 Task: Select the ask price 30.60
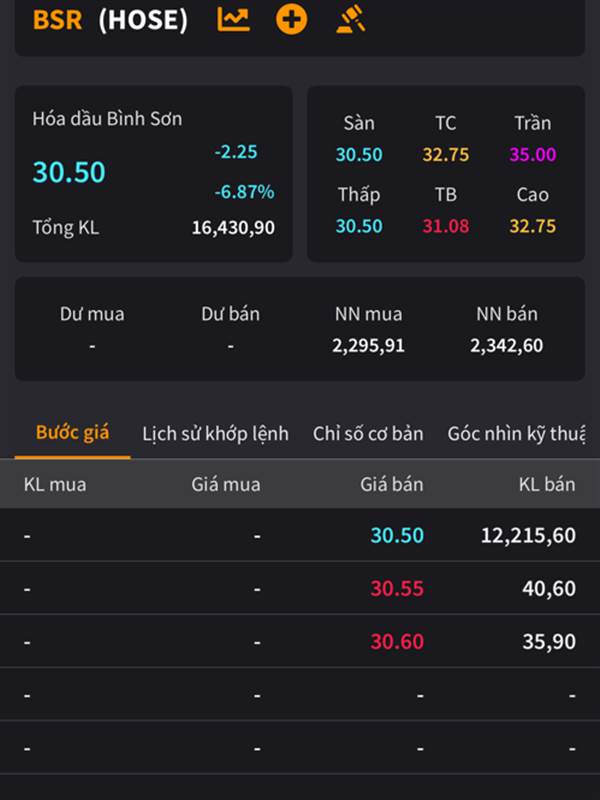click(397, 641)
